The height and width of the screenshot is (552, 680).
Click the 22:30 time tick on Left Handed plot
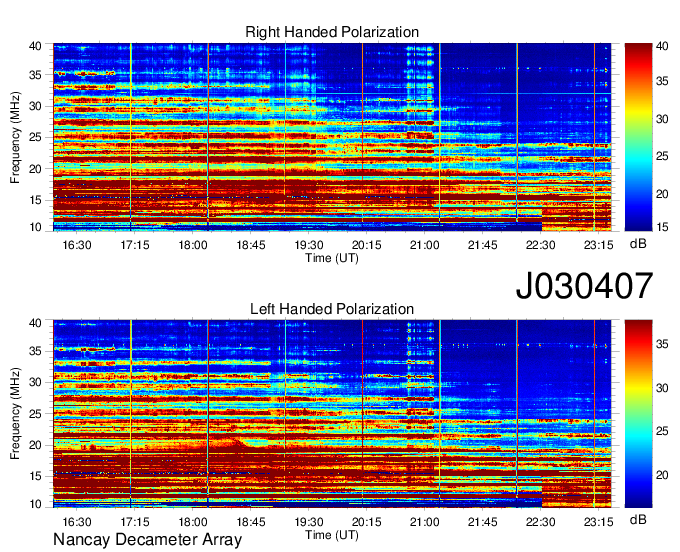pyautogui.click(x=540, y=522)
